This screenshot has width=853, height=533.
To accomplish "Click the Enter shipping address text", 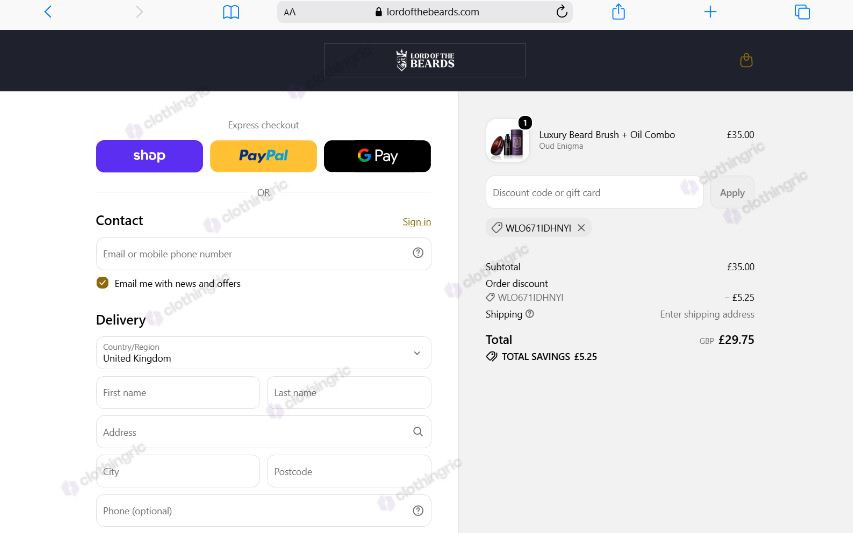I will pos(707,314).
